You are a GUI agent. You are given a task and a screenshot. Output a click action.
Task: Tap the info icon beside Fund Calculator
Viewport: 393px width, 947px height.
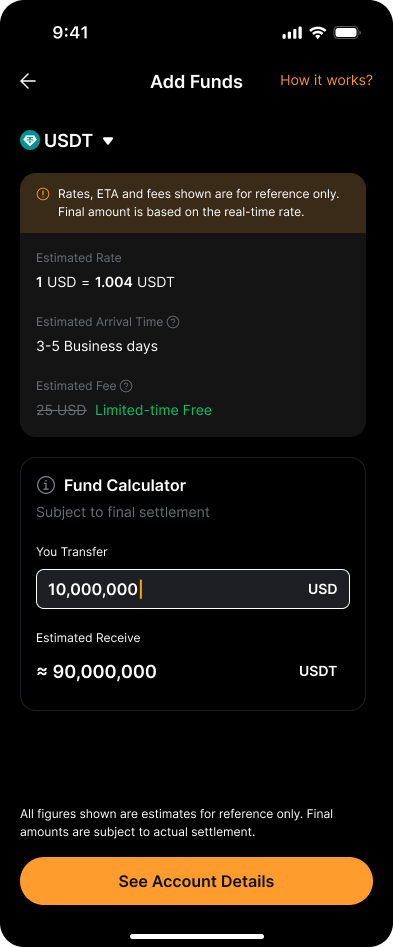pyautogui.click(x=46, y=485)
